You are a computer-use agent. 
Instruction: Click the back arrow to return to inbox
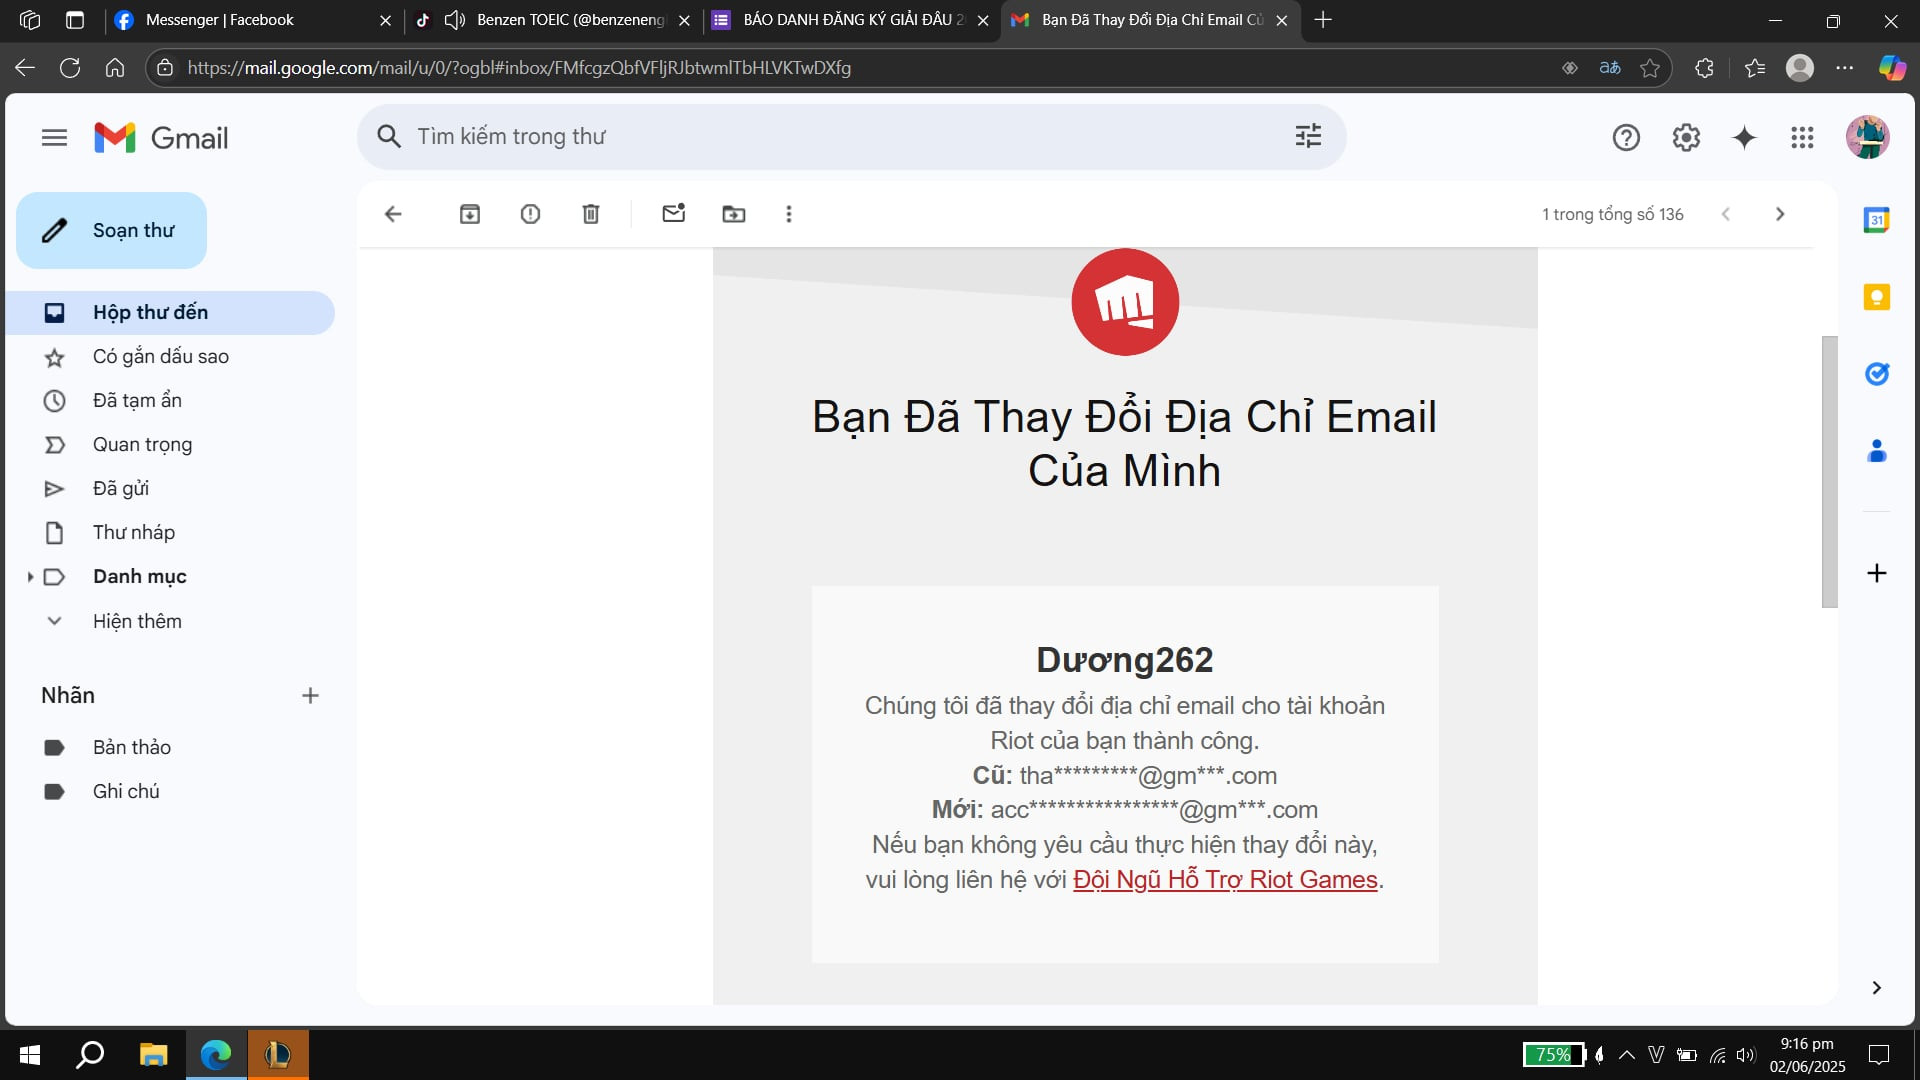point(393,214)
